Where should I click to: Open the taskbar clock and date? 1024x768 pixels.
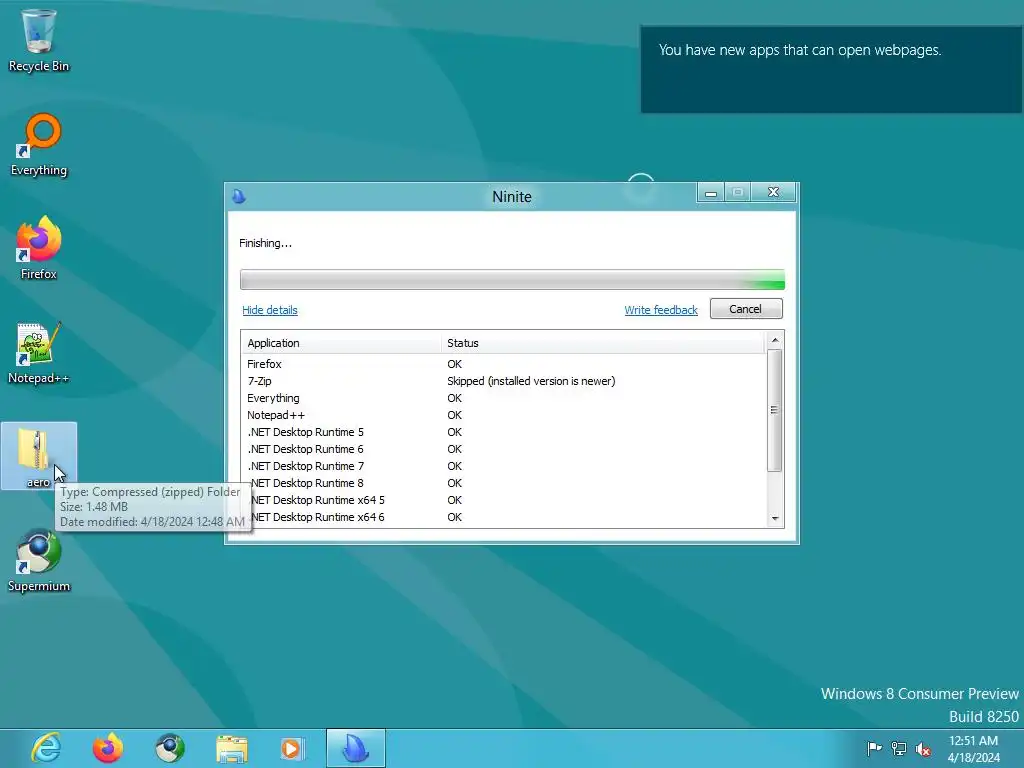pos(973,748)
